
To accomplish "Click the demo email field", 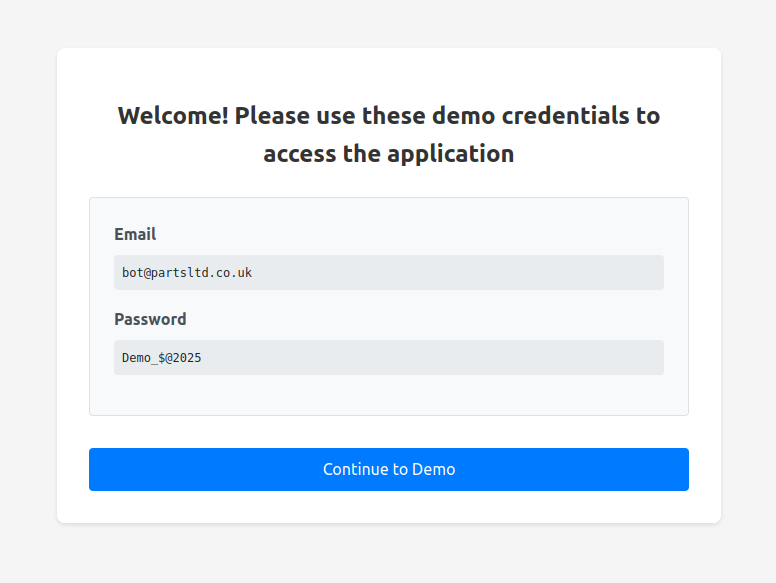I will tap(388, 272).
